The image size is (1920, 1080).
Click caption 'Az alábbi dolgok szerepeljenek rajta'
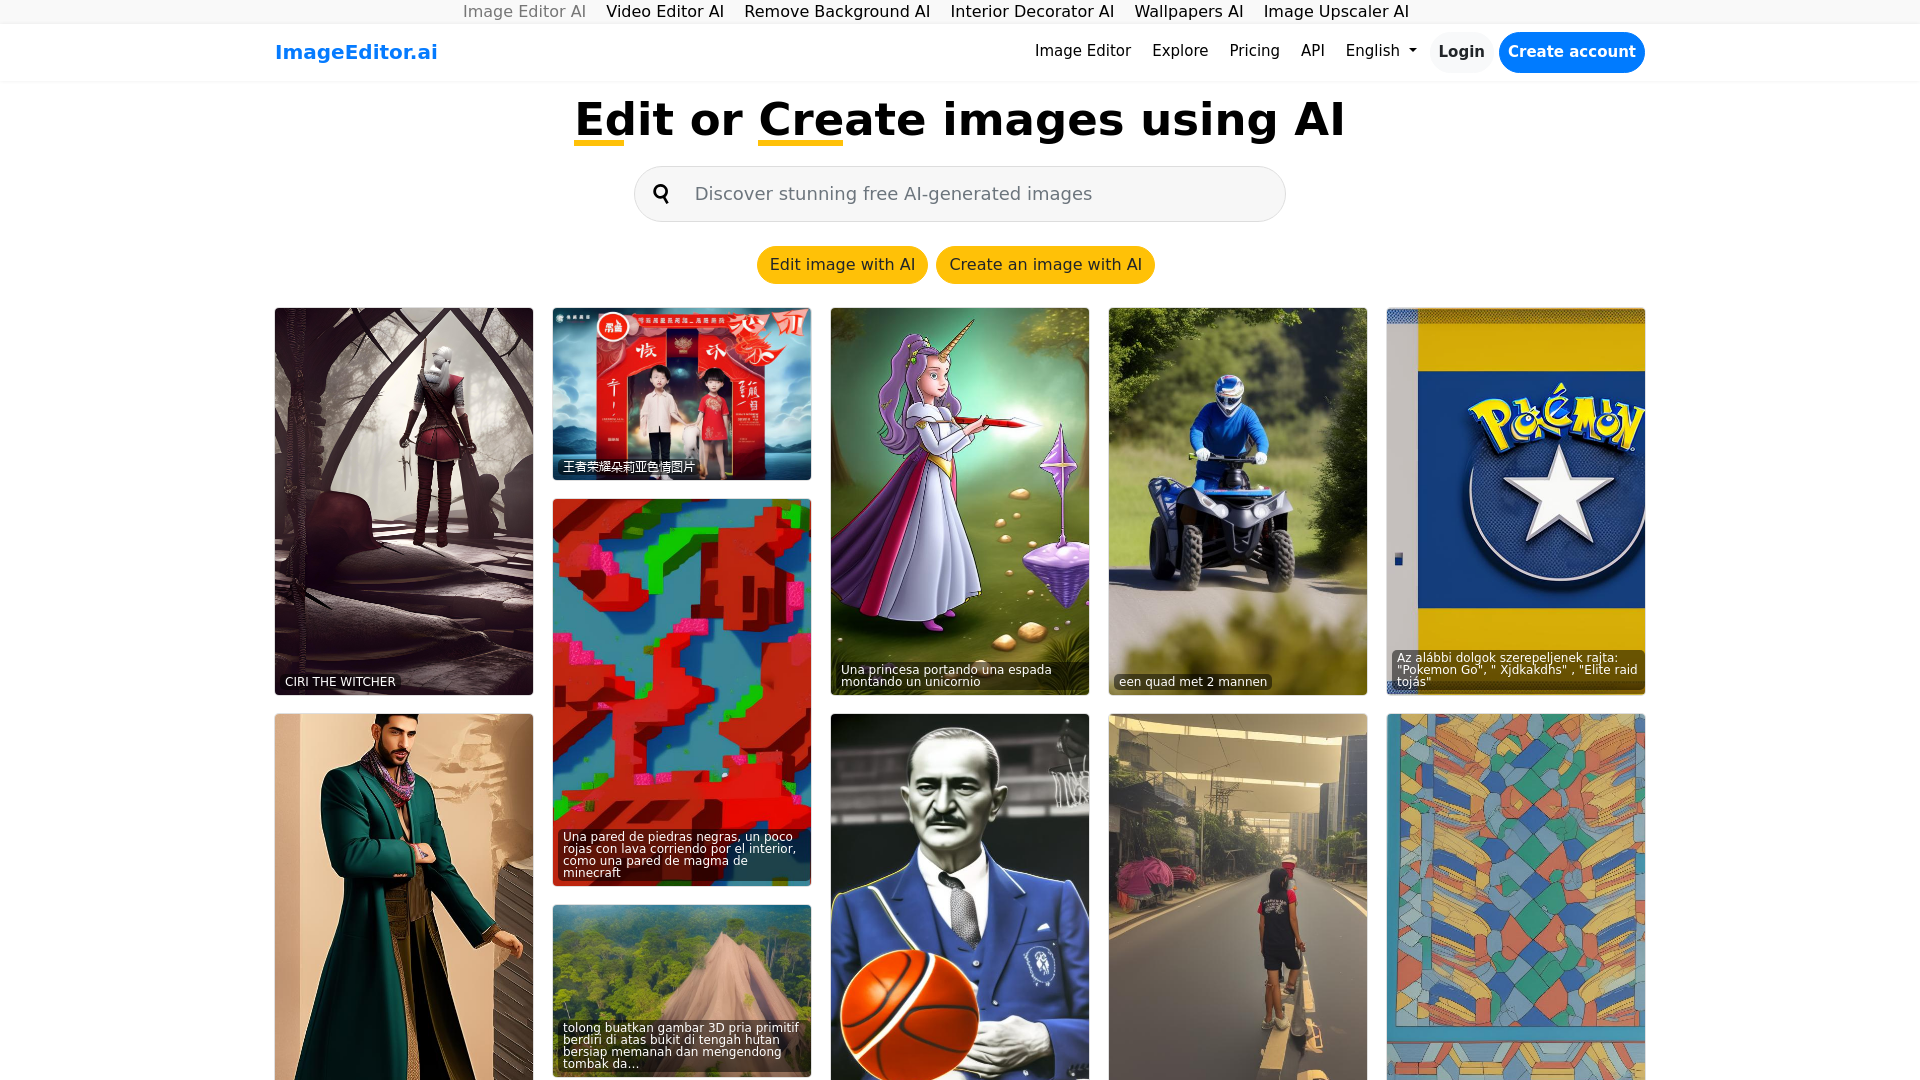(1517, 670)
